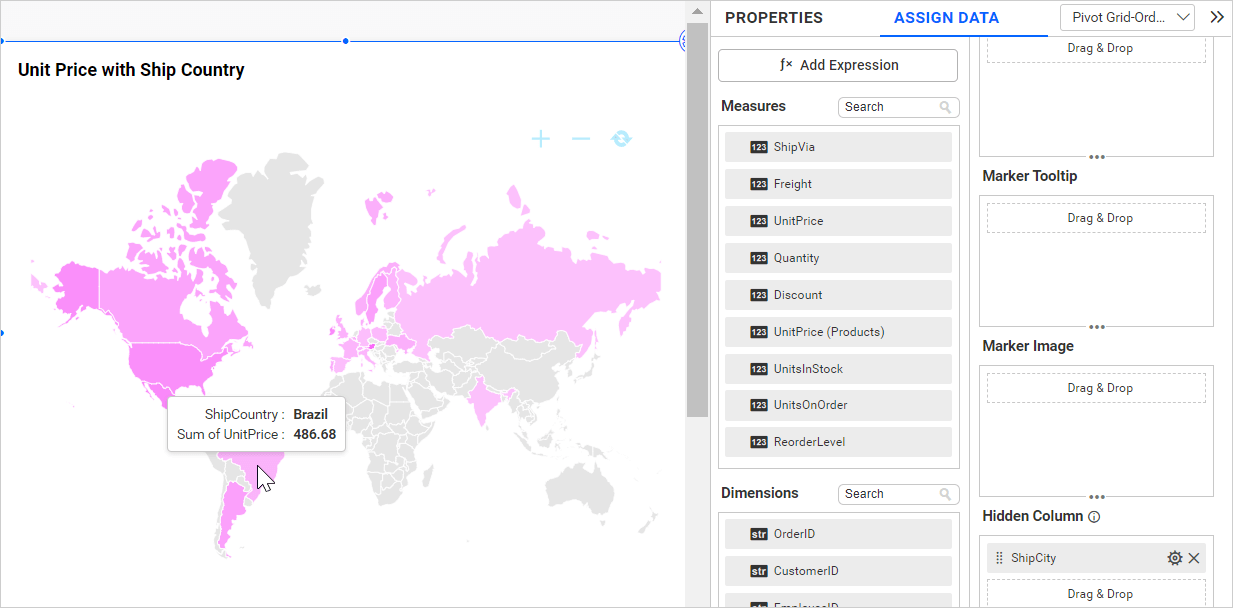Select the Freight measure
The width and height of the screenshot is (1233, 608).
coord(838,184)
